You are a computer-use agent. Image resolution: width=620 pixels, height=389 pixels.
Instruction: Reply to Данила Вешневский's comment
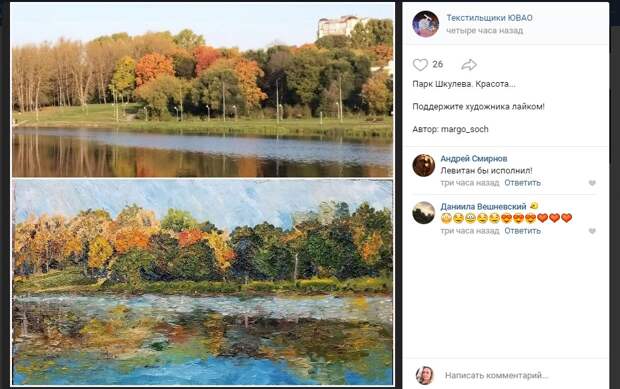522,230
